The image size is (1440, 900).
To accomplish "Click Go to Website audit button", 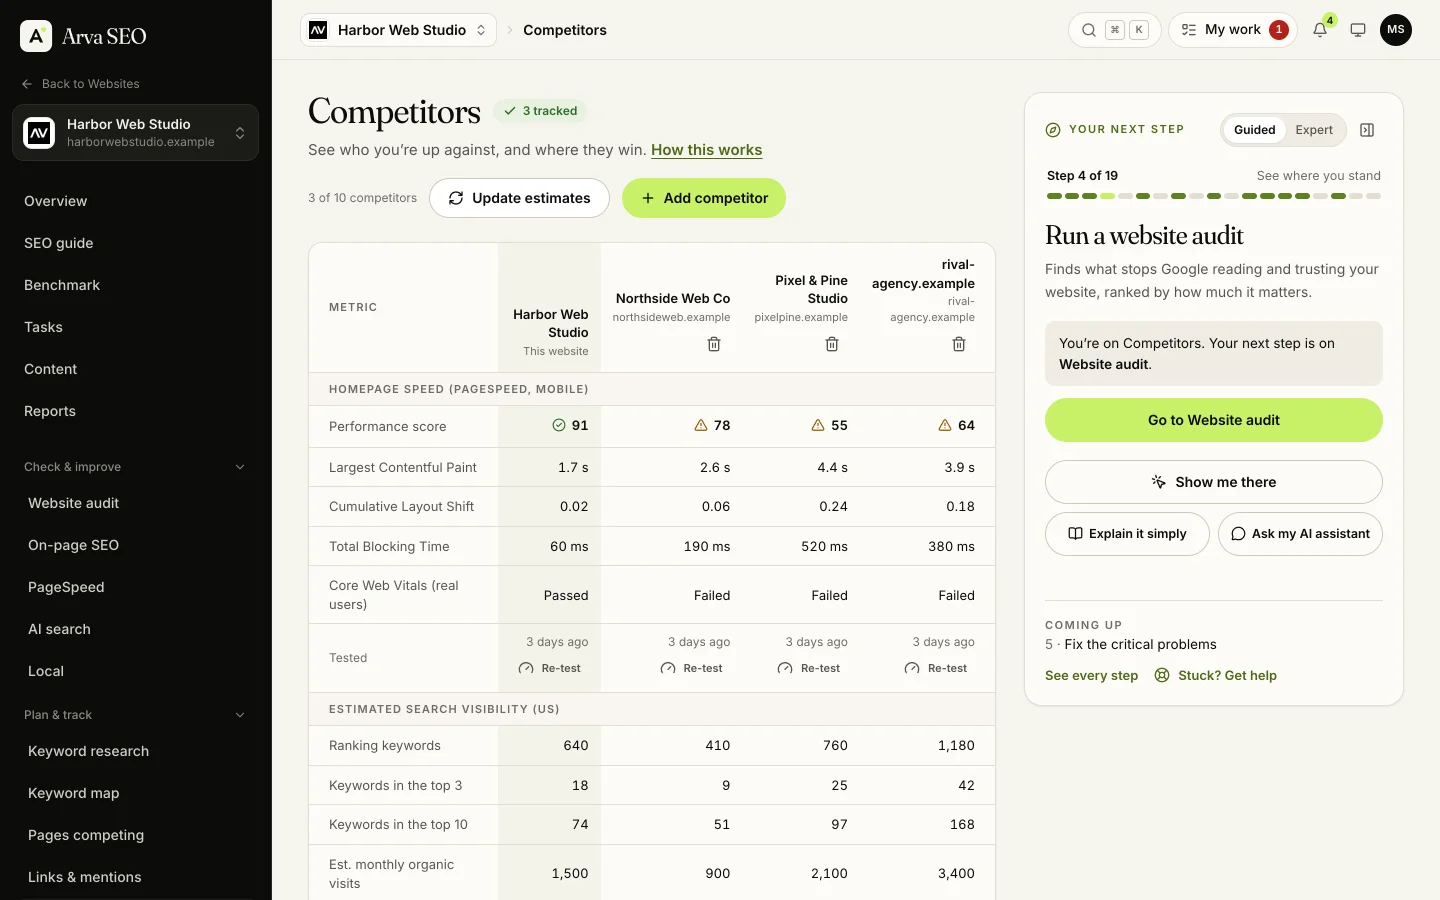I will [x=1214, y=420].
